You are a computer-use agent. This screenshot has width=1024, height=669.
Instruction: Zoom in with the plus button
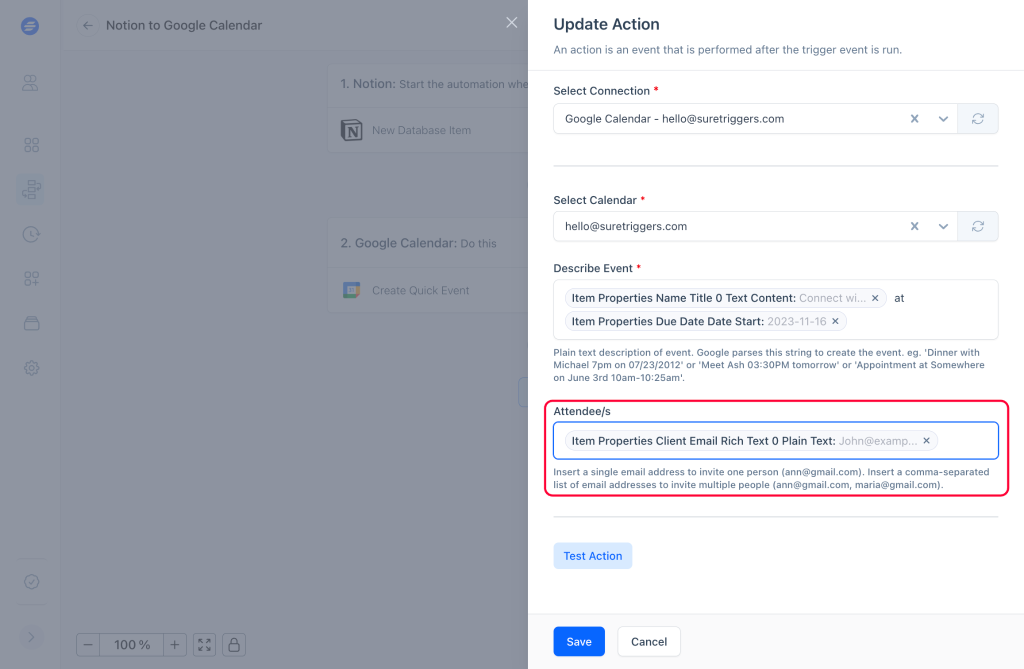click(x=174, y=645)
